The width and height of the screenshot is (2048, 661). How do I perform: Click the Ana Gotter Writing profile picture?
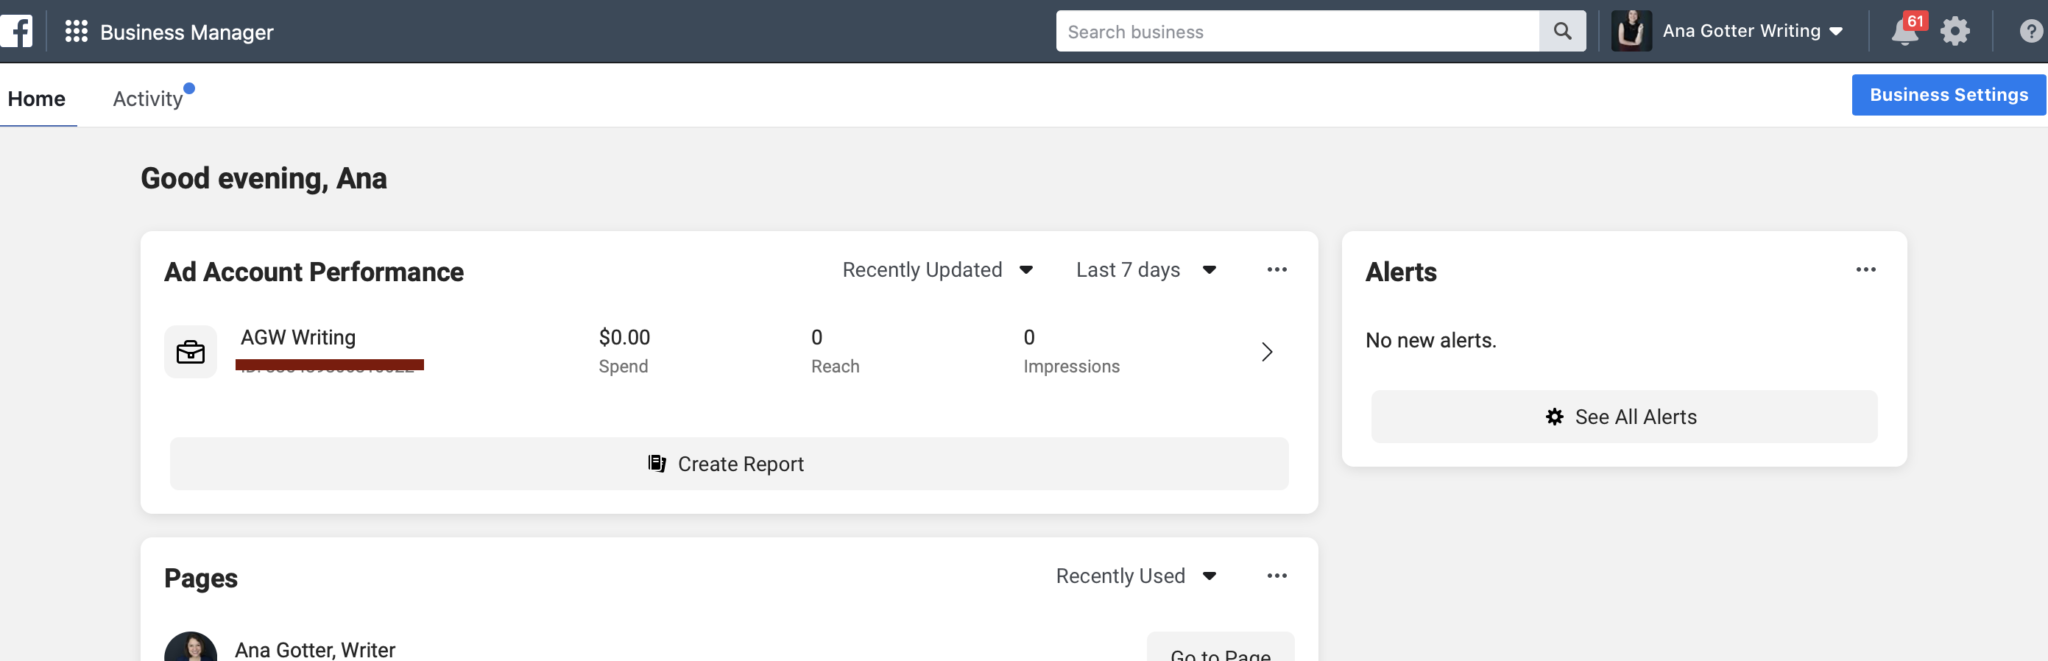coord(1631,31)
